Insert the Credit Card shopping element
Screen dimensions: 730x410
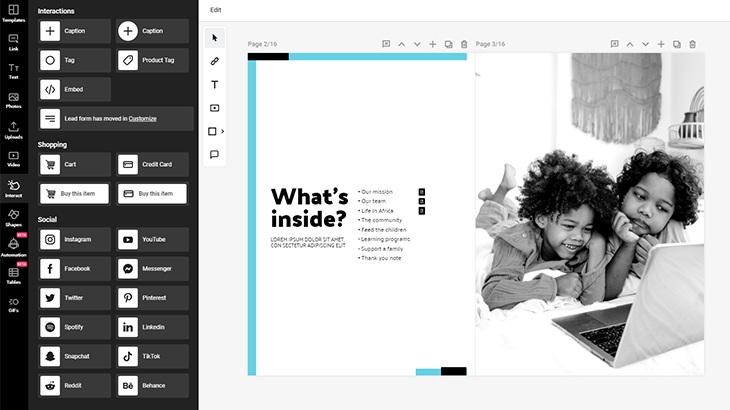coord(153,164)
